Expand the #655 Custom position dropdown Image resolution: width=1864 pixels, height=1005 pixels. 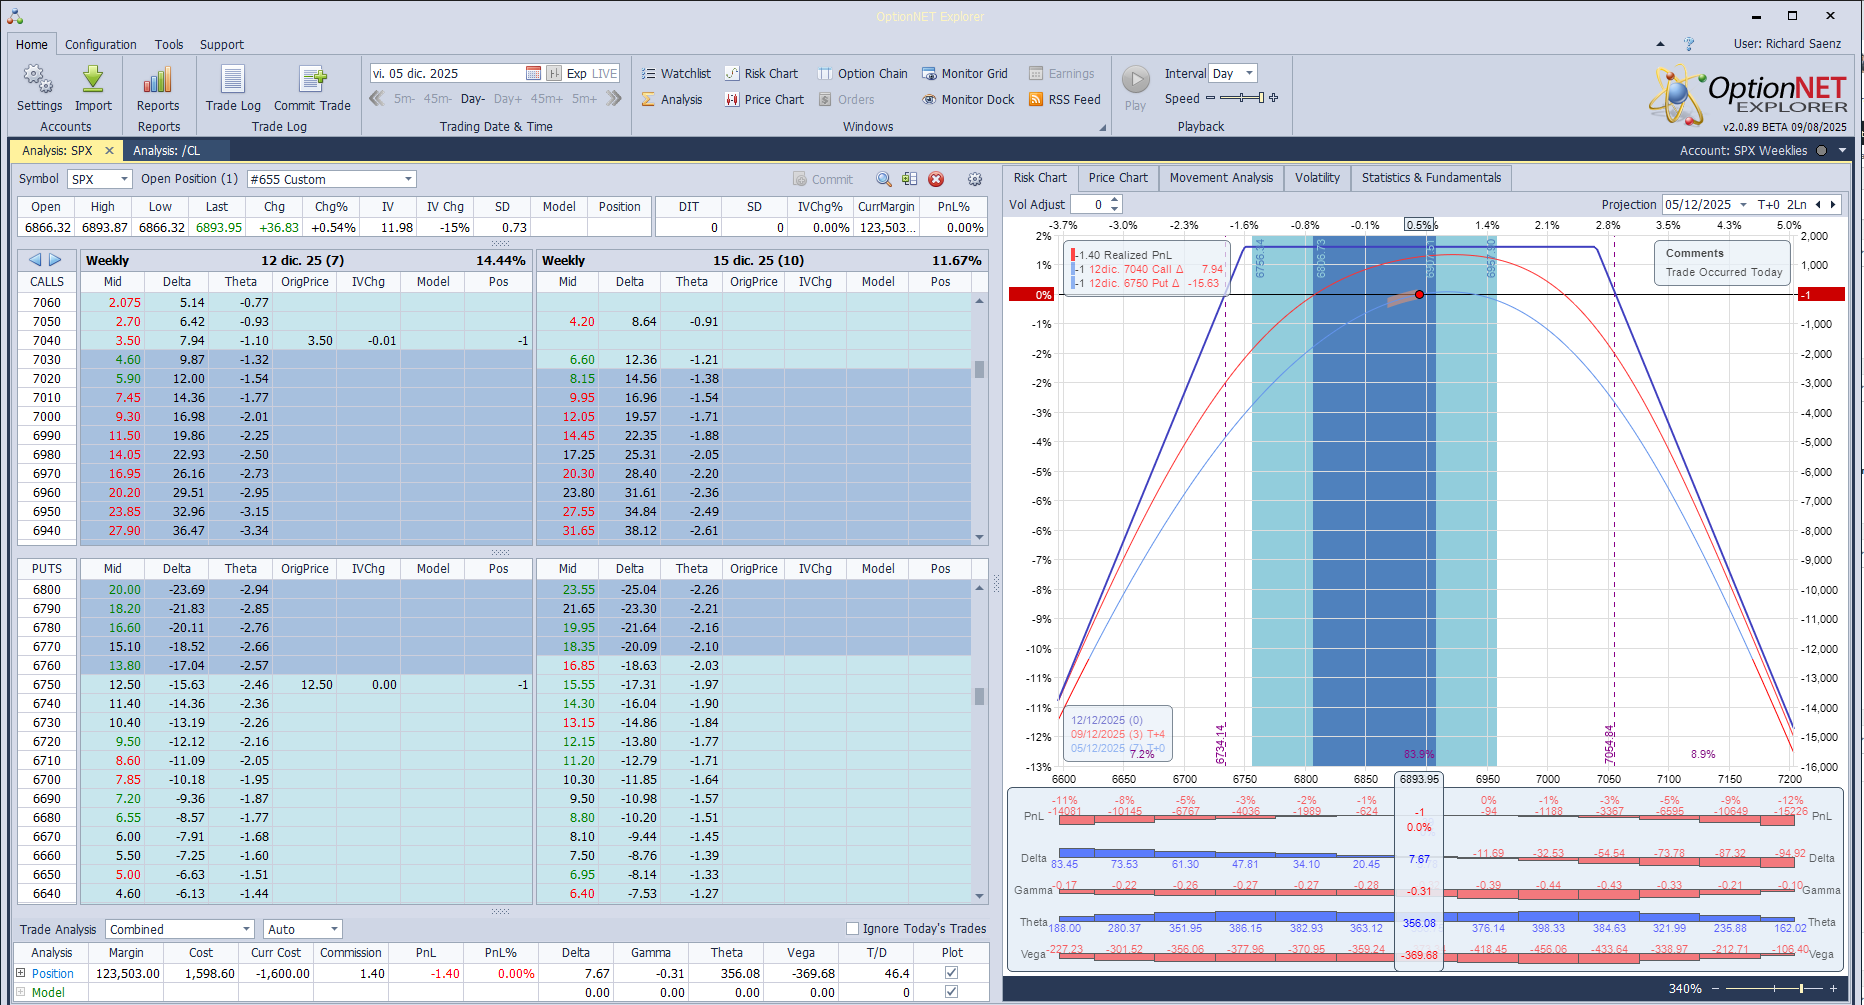point(408,179)
